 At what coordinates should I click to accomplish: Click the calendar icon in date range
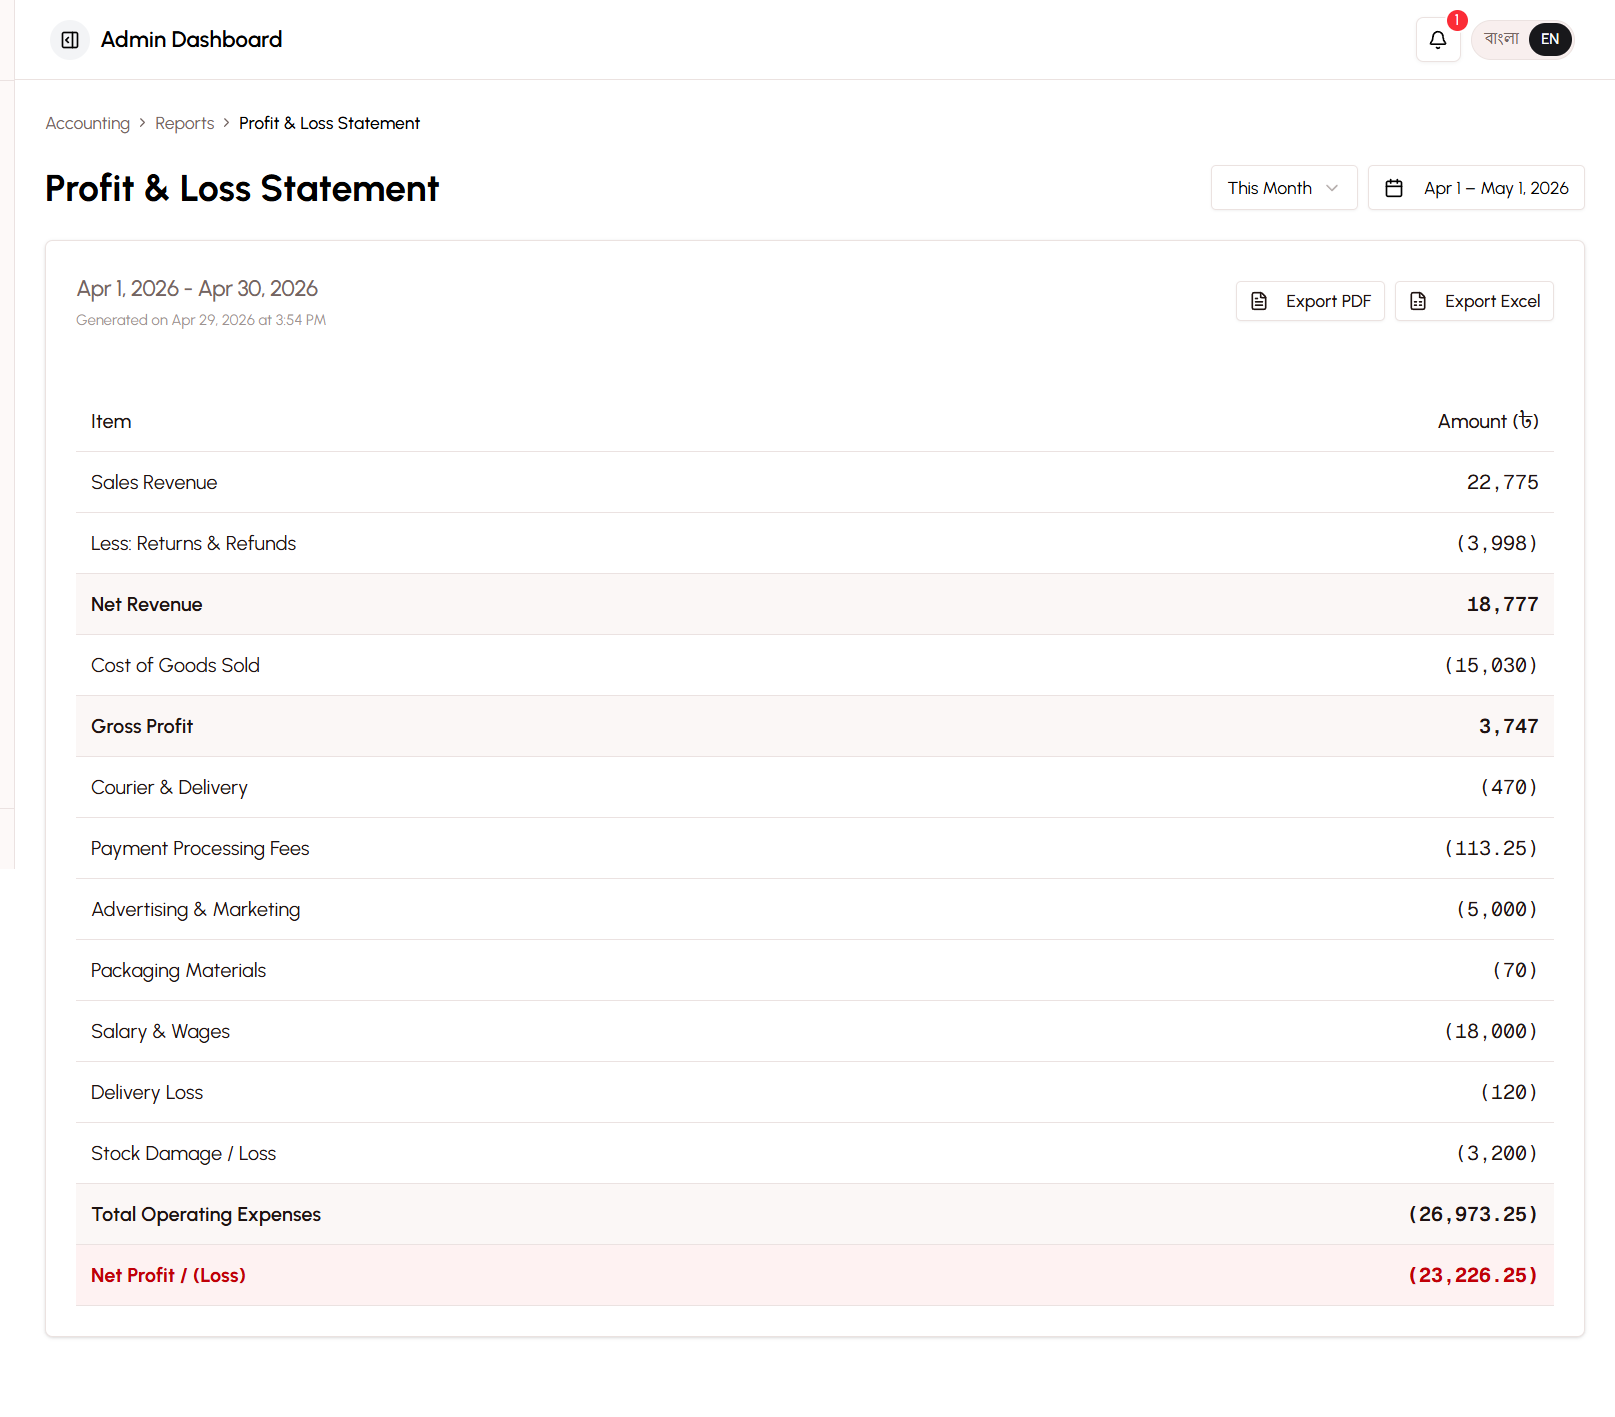[1394, 188]
